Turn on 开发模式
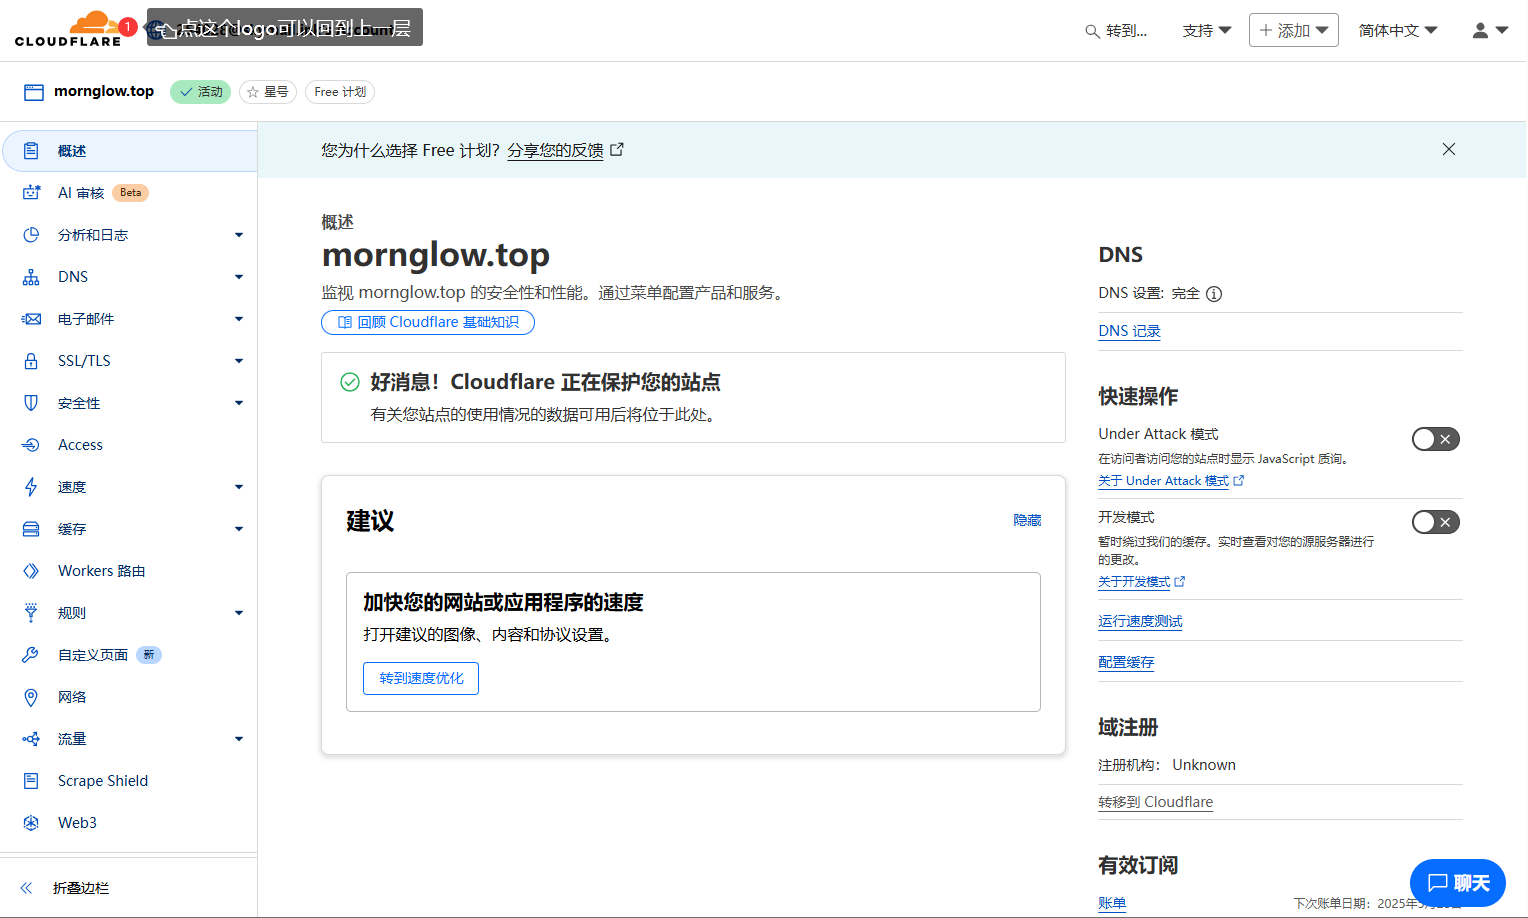The width and height of the screenshot is (1528, 918). [1435, 521]
